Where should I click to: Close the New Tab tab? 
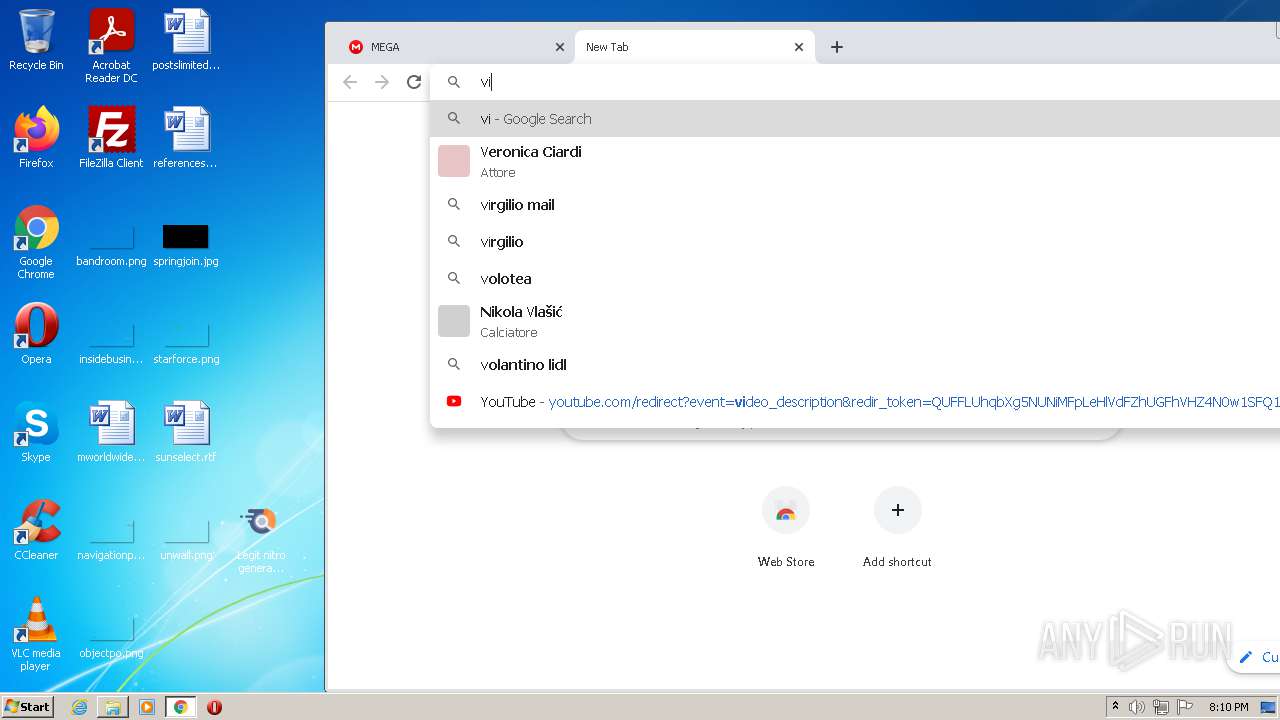pyautogui.click(x=799, y=47)
